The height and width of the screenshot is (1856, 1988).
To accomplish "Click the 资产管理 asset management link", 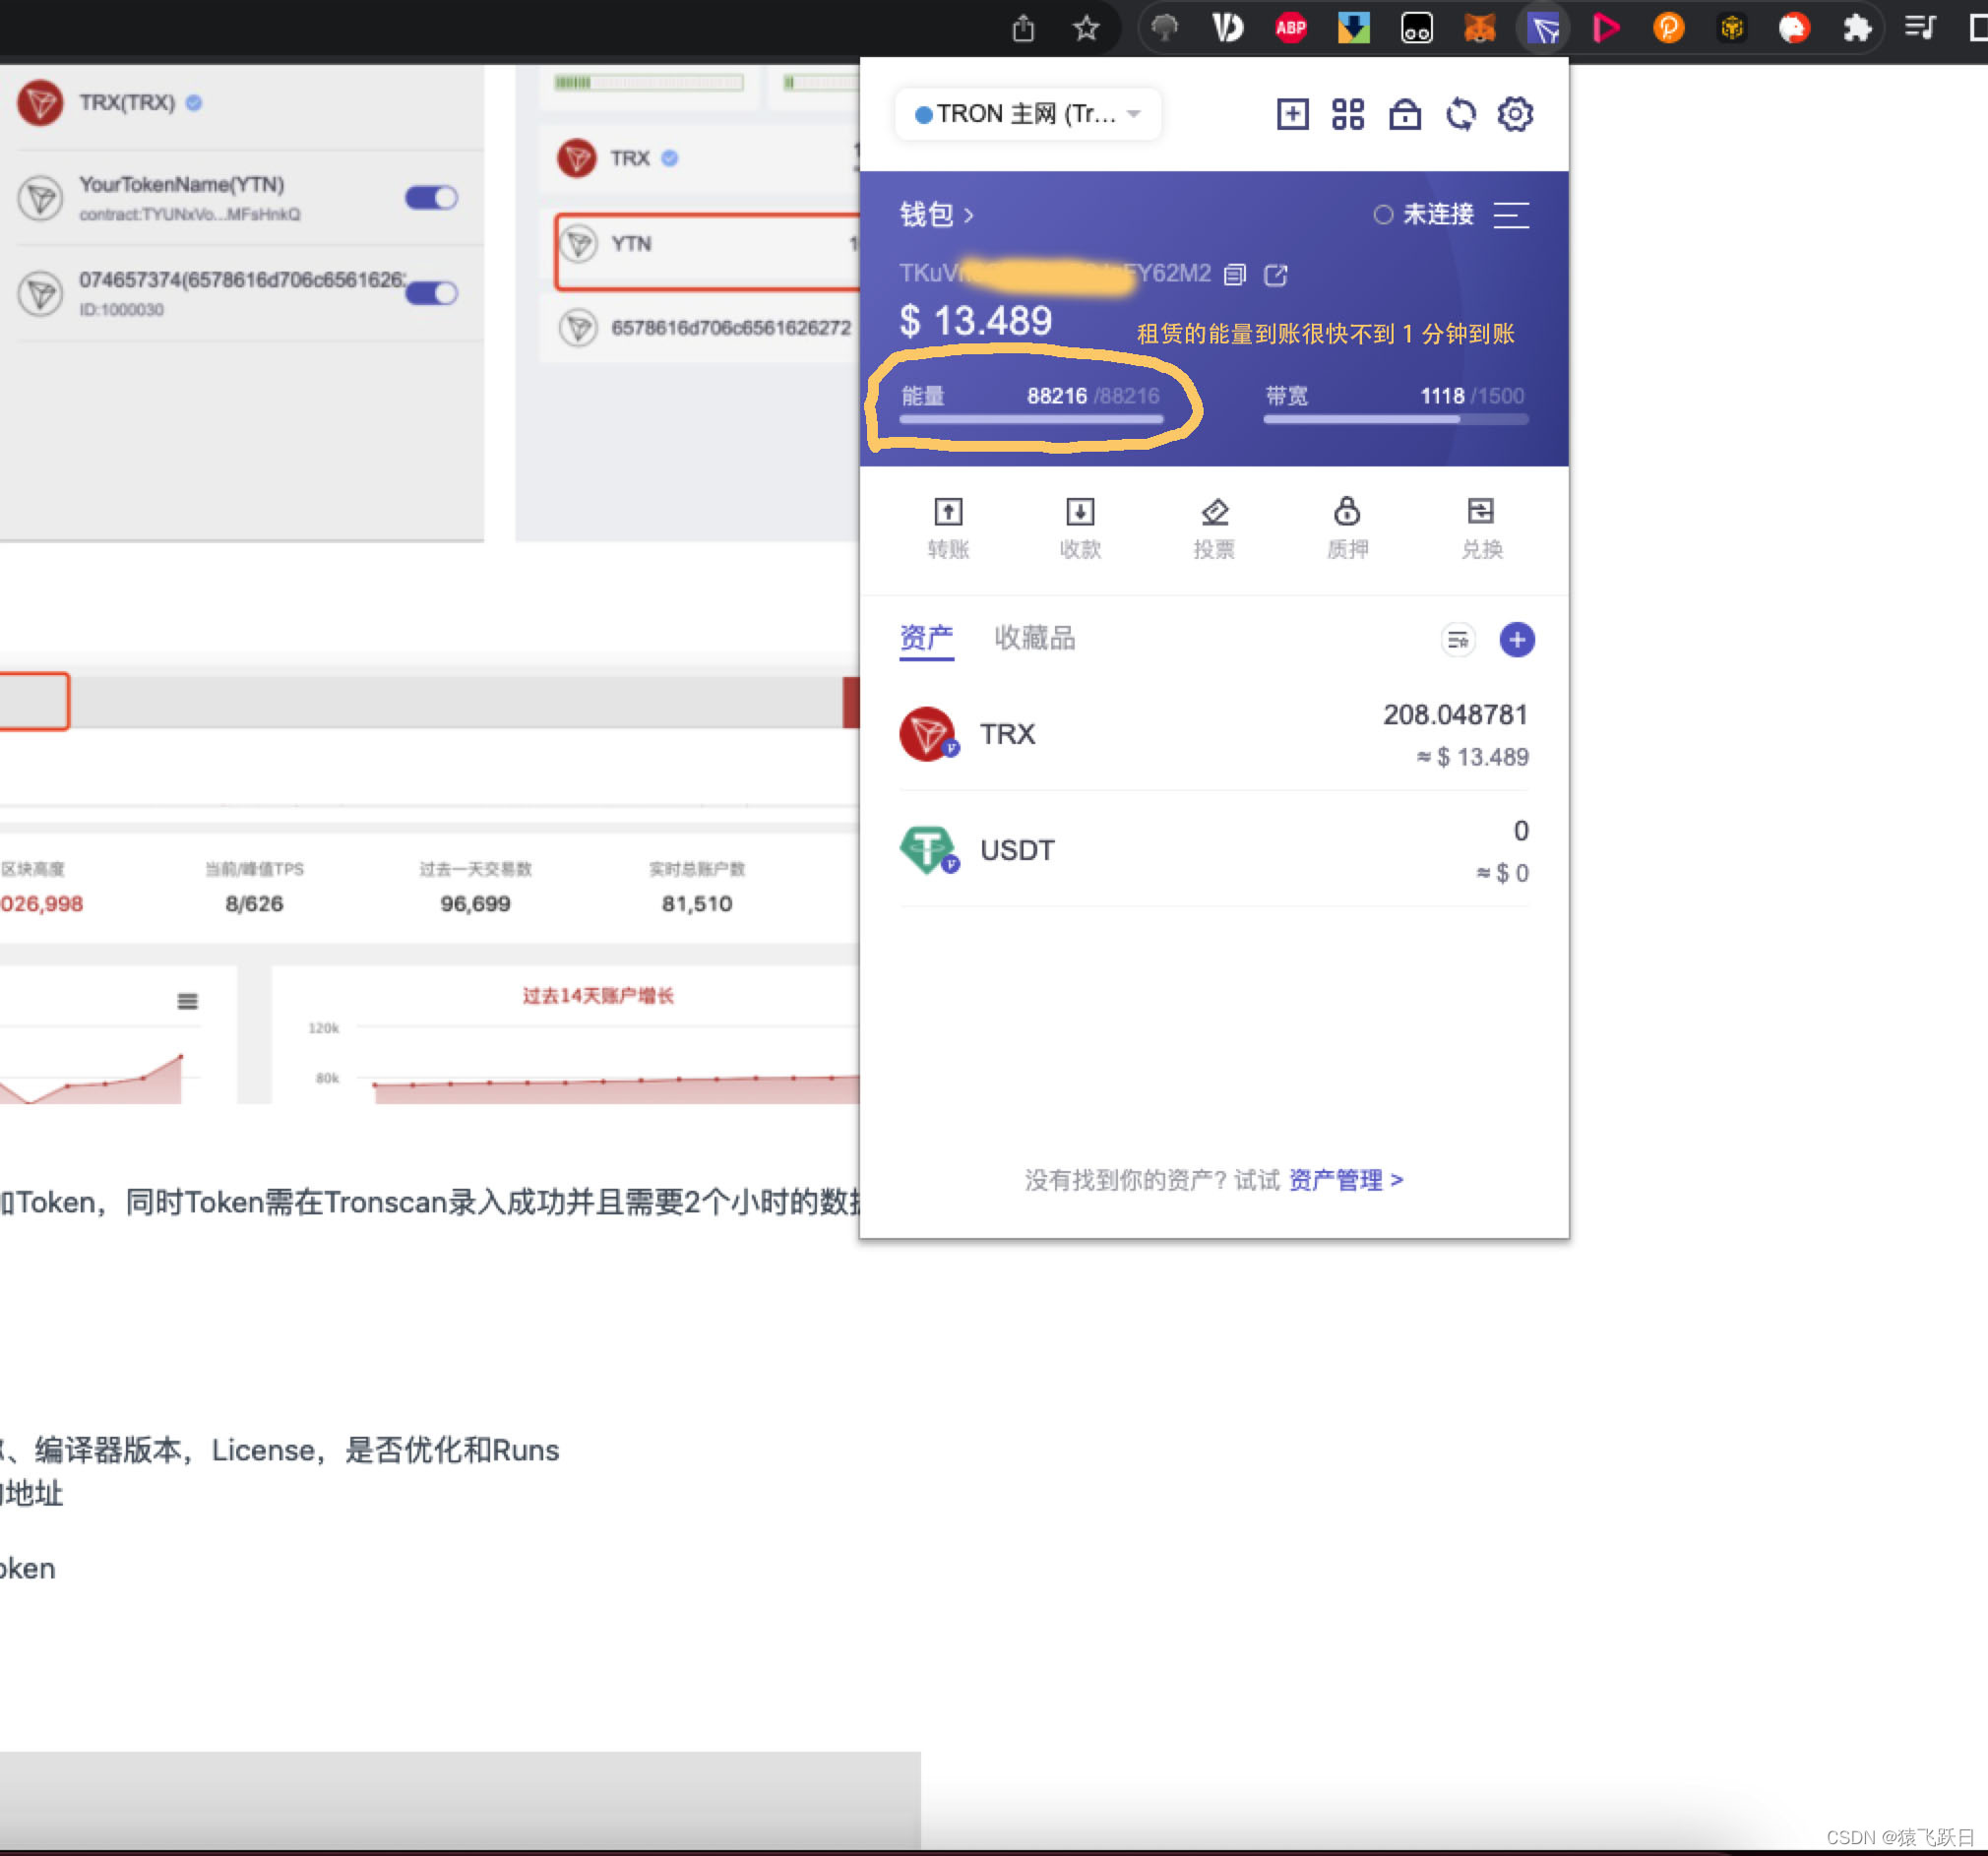I will 1346,1180.
